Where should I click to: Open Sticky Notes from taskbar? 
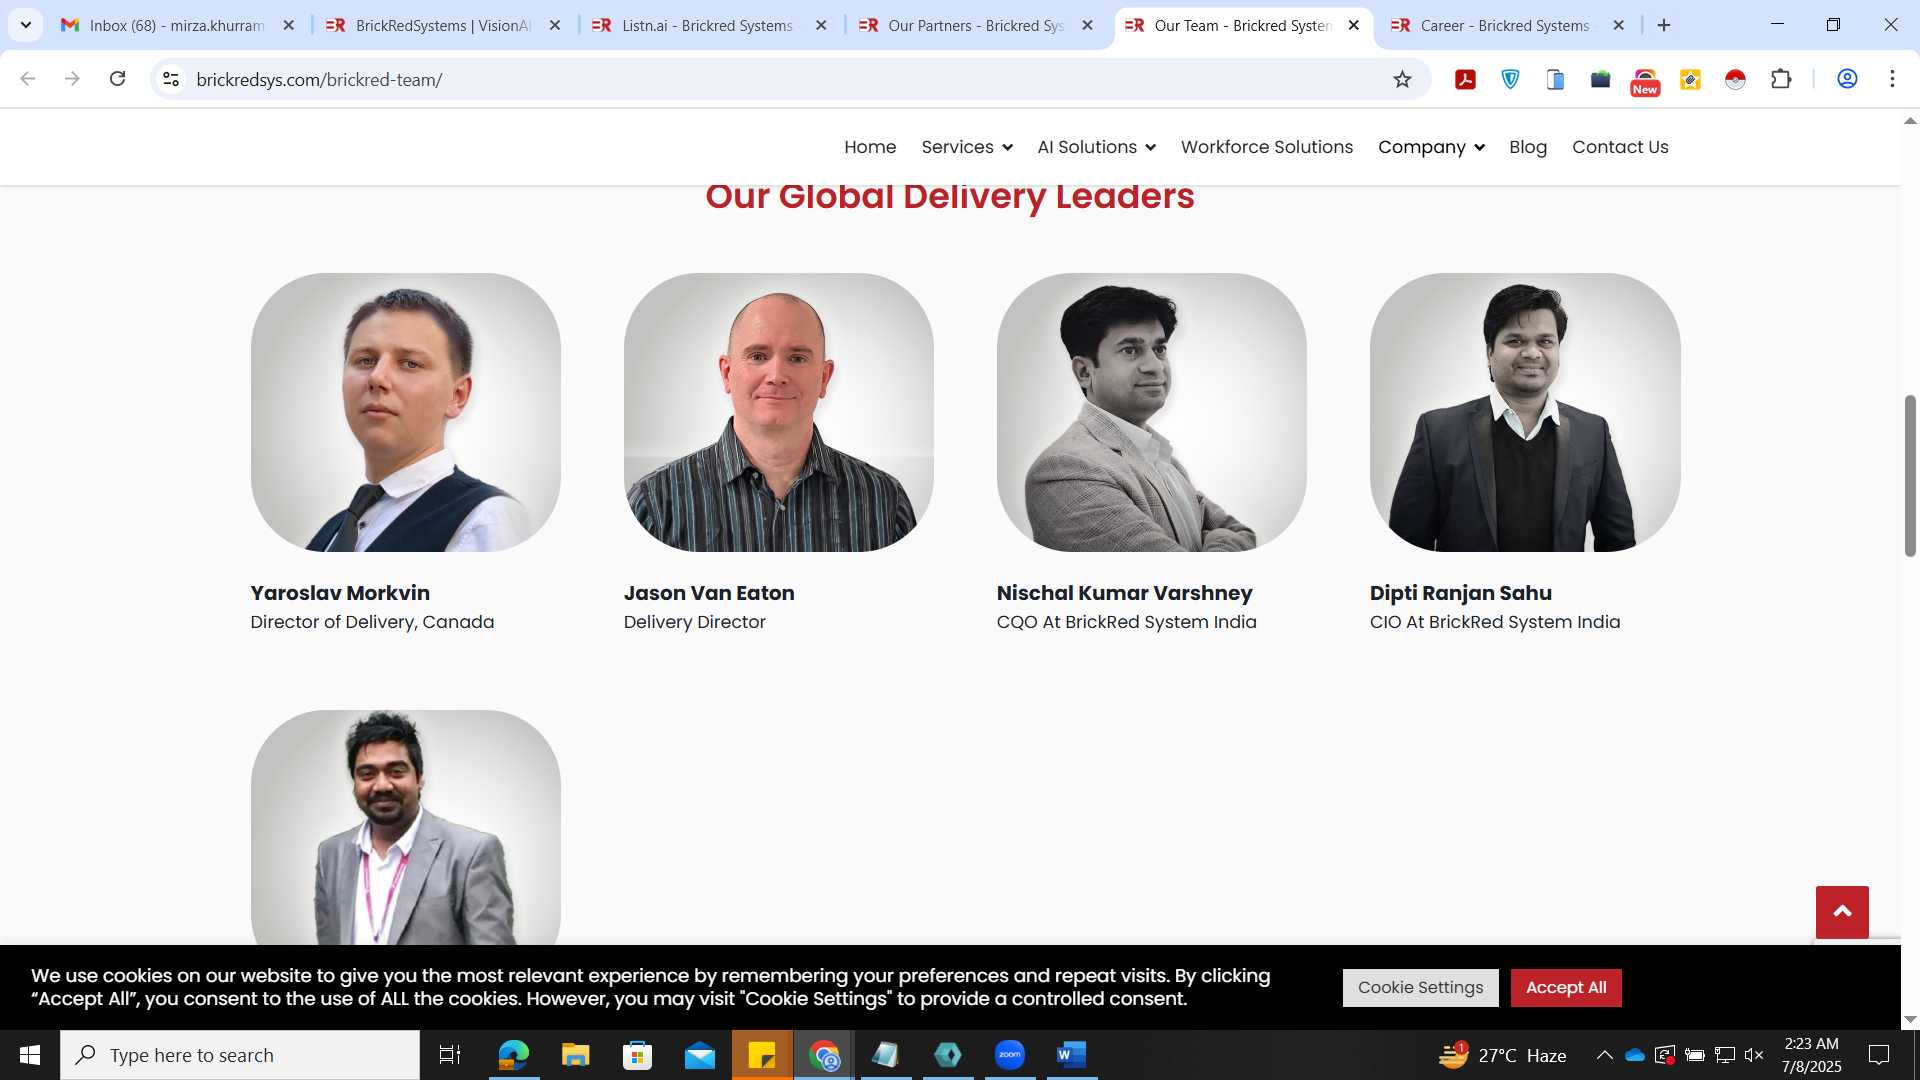tap(762, 1055)
